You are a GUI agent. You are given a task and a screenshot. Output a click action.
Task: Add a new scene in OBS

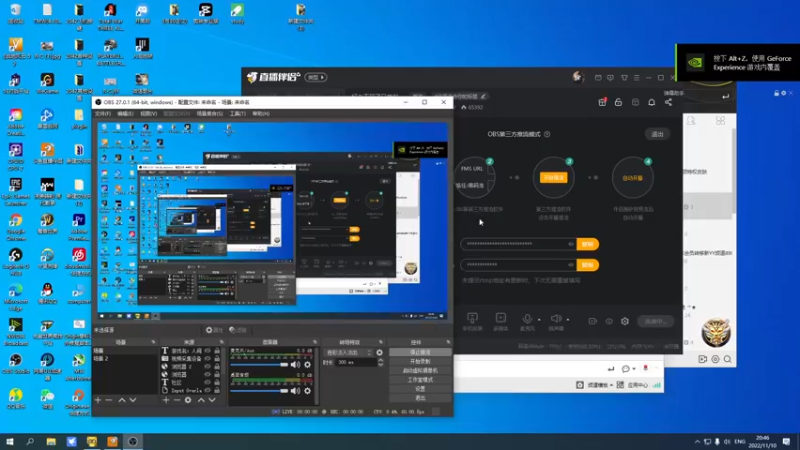coord(98,401)
